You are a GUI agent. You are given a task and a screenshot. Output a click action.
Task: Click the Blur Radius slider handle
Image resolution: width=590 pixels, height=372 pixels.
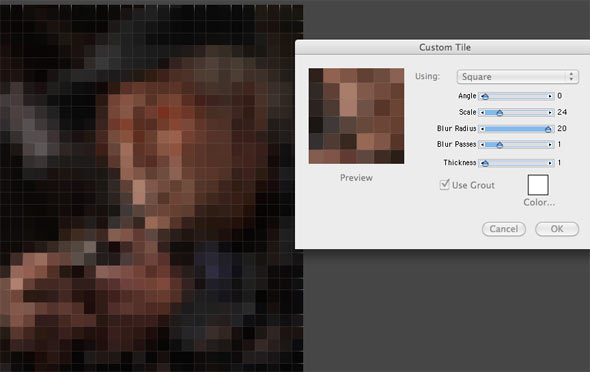pos(548,129)
